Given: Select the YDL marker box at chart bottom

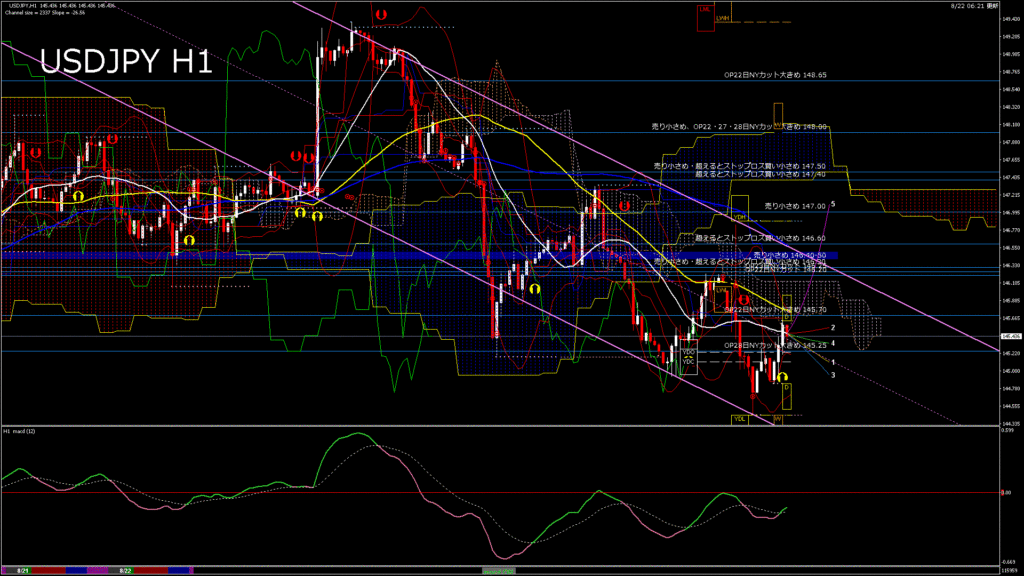Looking at the screenshot, I should point(739,419).
